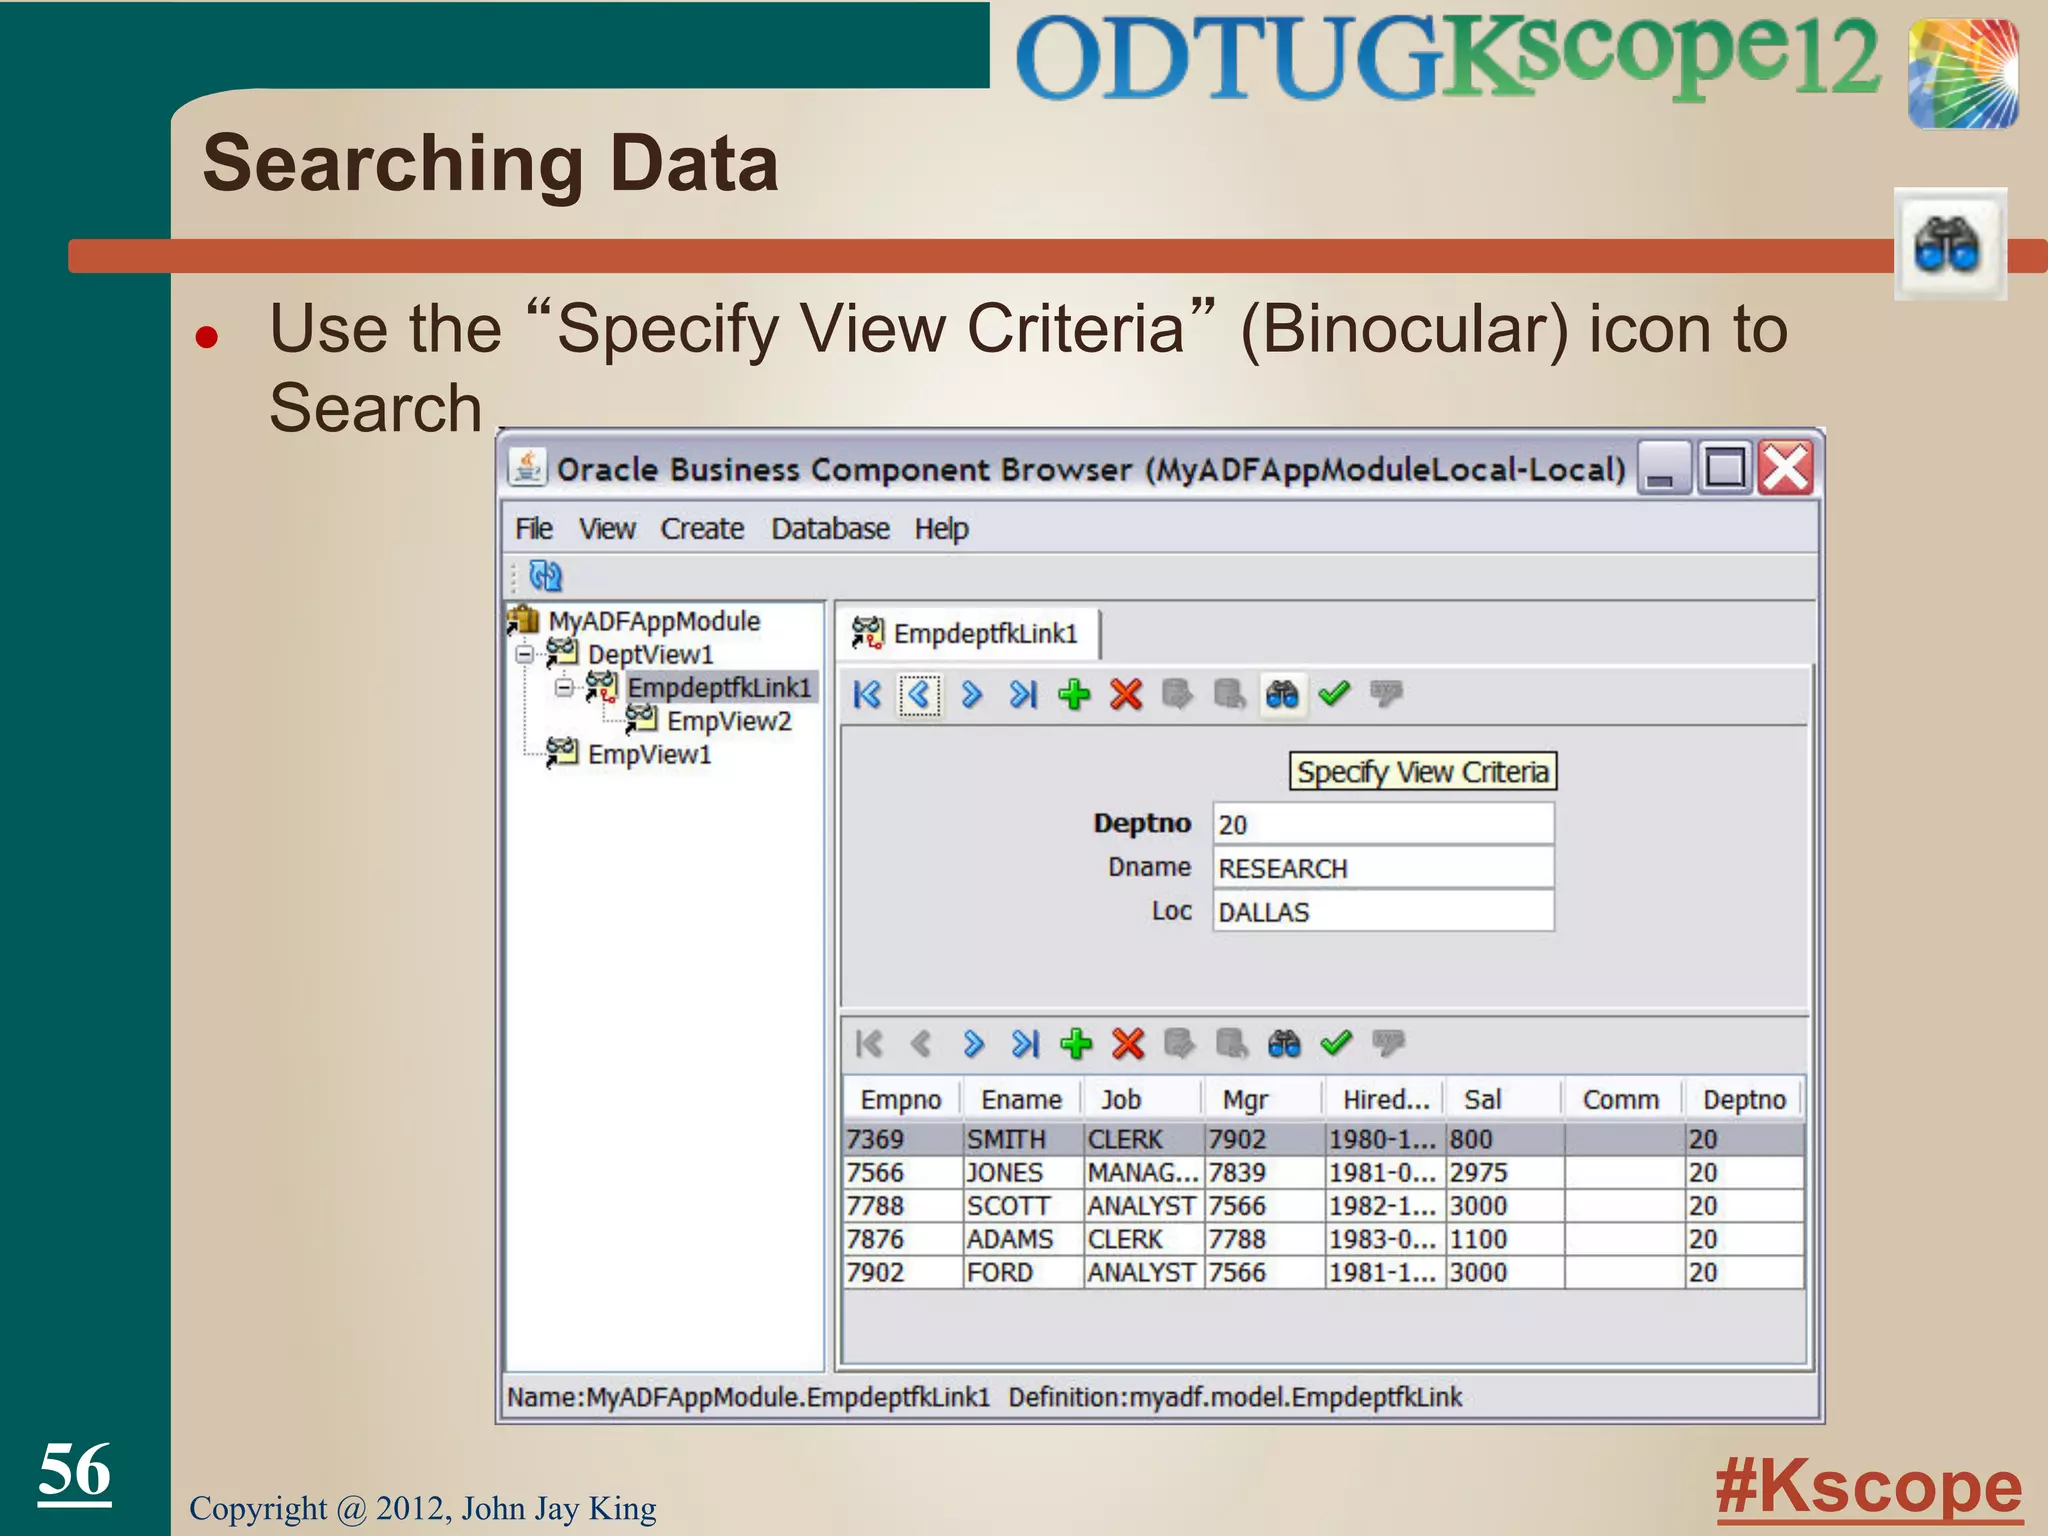The height and width of the screenshot is (1536, 2048).
Task: Click previous record arrow in lower toolbar
Action: point(921,1044)
